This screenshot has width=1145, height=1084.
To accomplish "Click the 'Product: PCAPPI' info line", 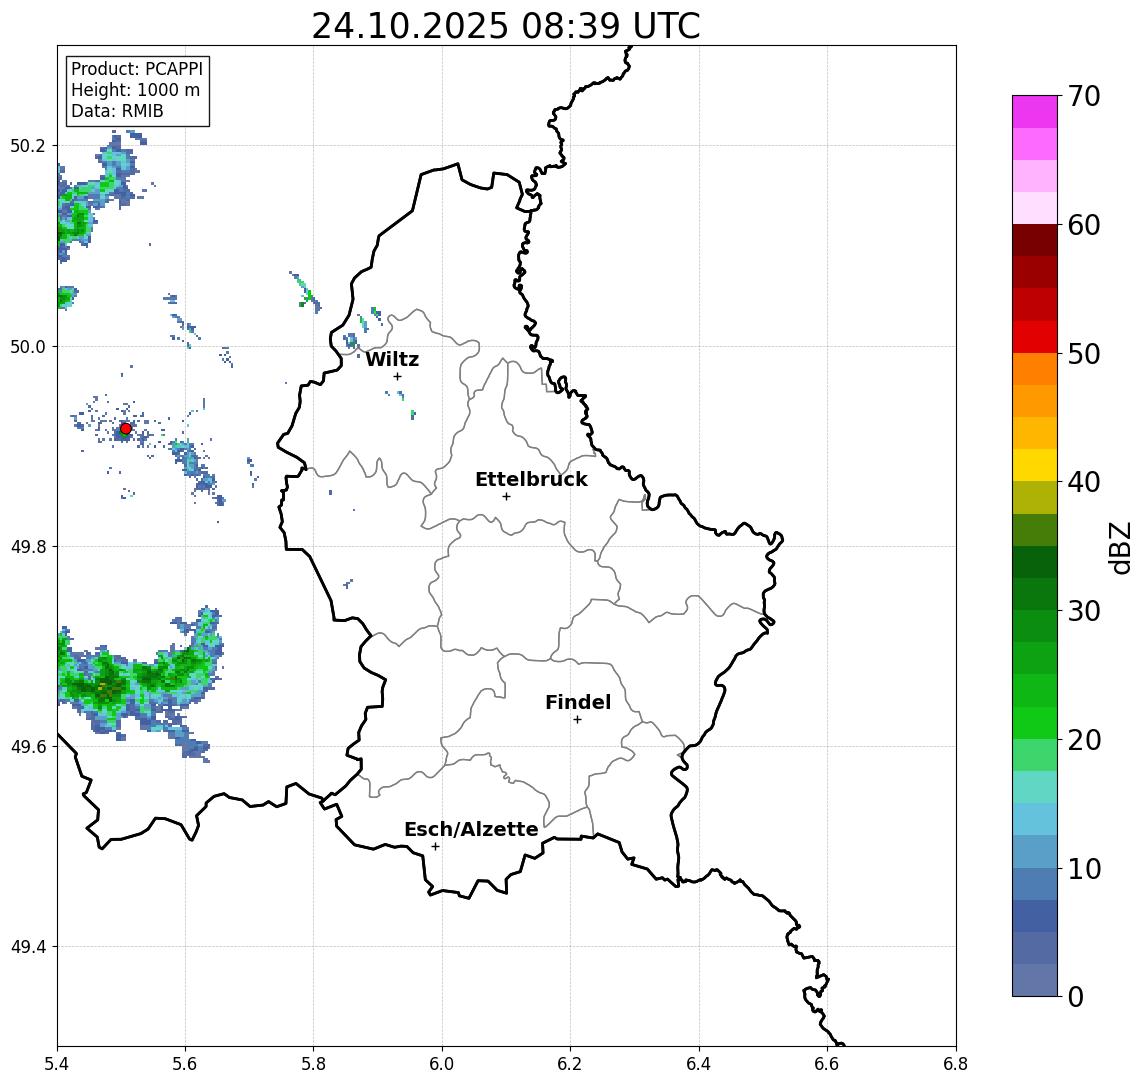I will [137, 69].
